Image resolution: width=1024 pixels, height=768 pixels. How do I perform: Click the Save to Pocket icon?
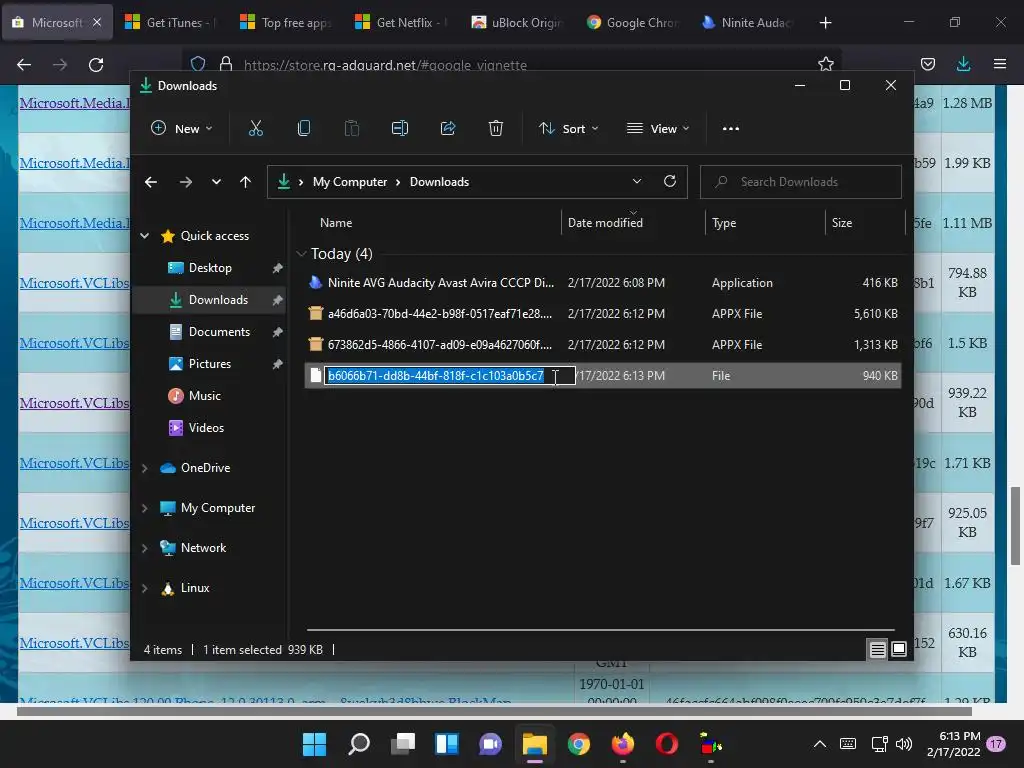tap(927, 64)
